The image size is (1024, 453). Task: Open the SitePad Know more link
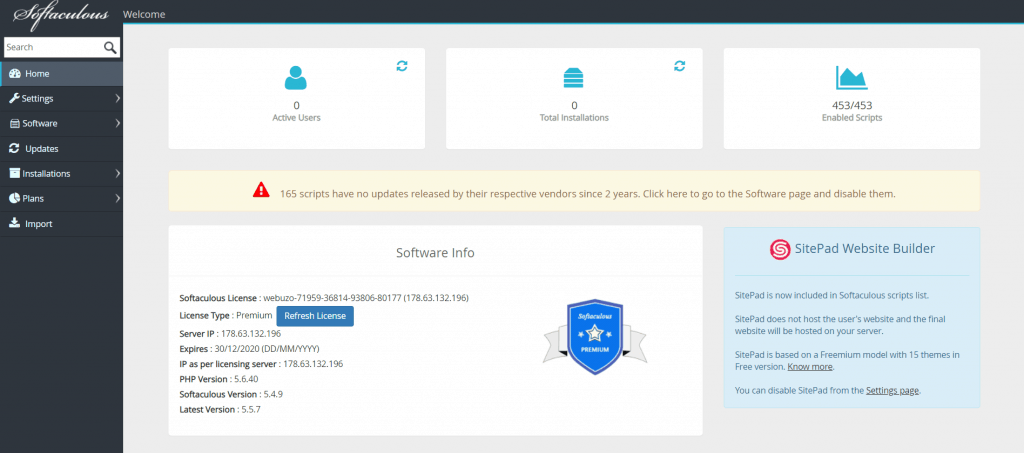point(810,367)
